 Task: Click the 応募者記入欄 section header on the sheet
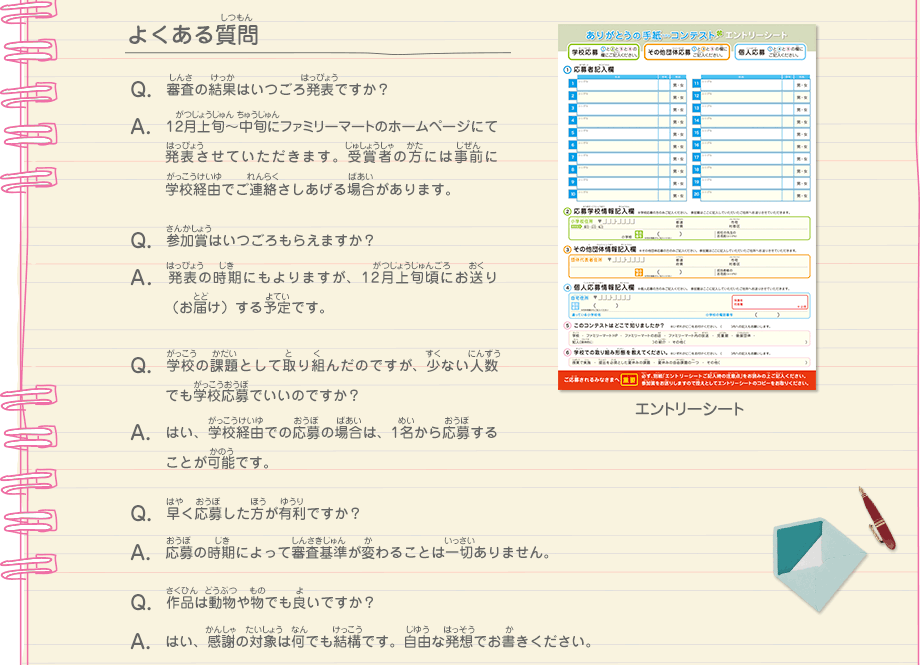[598, 70]
